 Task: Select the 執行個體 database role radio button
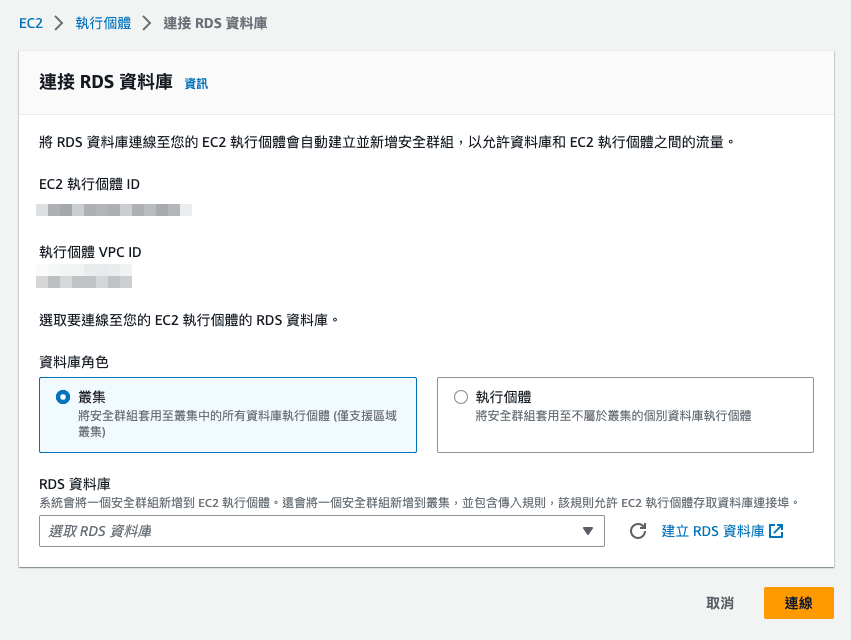tap(460, 396)
